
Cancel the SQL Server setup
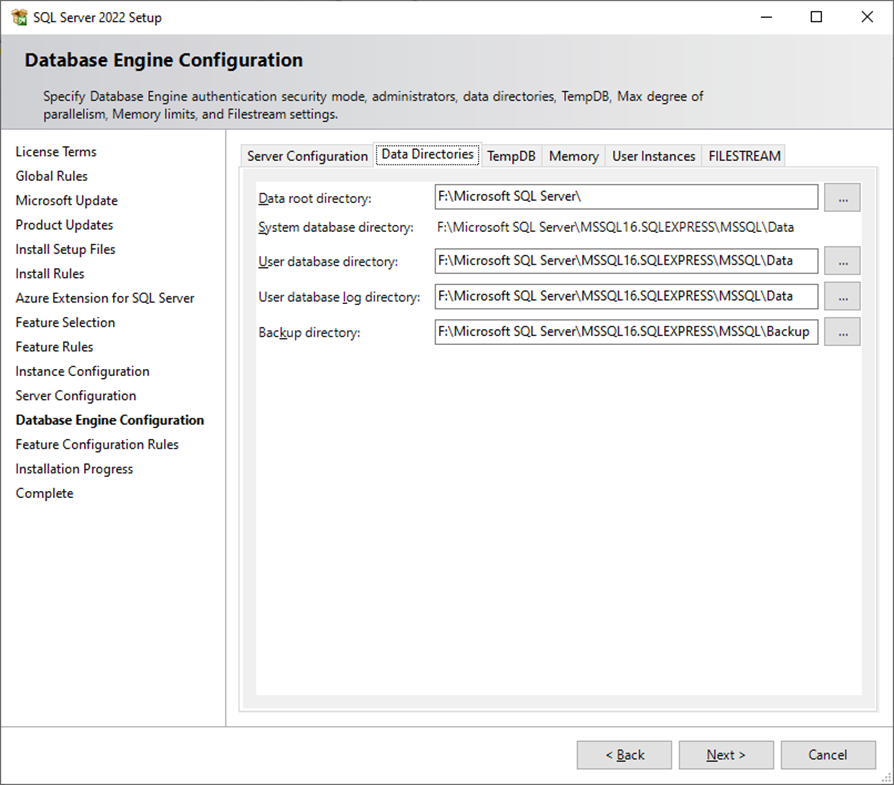pos(828,755)
